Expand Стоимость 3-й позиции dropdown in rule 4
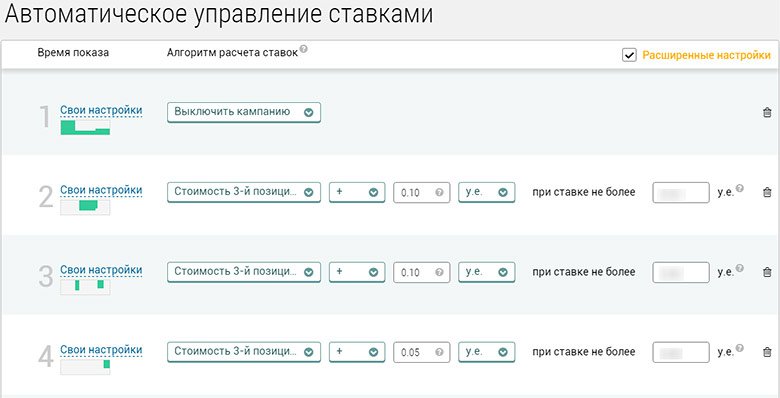Viewport: 780px width, 398px height. [x=244, y=352]
